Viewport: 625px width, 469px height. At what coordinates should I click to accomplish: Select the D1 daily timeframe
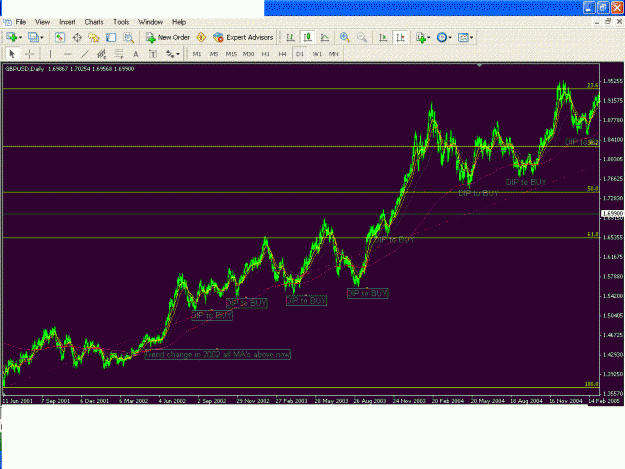(300, 54)
